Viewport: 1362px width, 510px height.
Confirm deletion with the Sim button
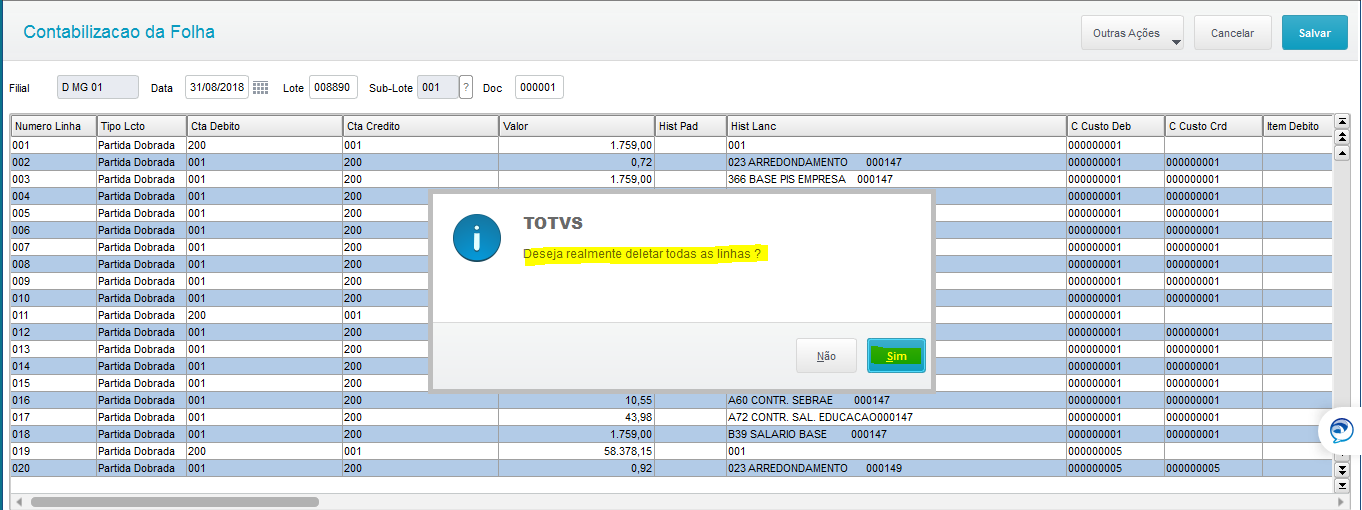[896, 356]
